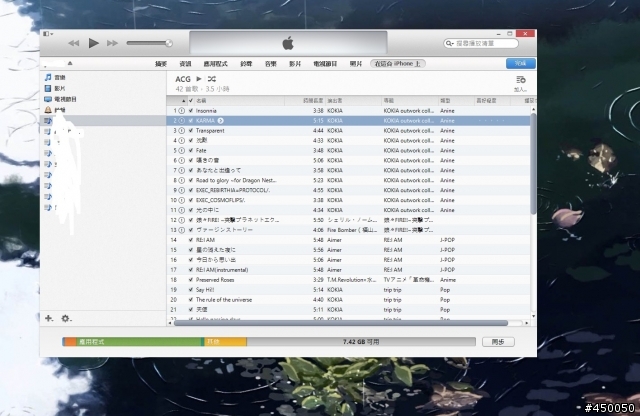
Task: Open the 鈴聲 tab in the top bar
Action: coord(246,64)
